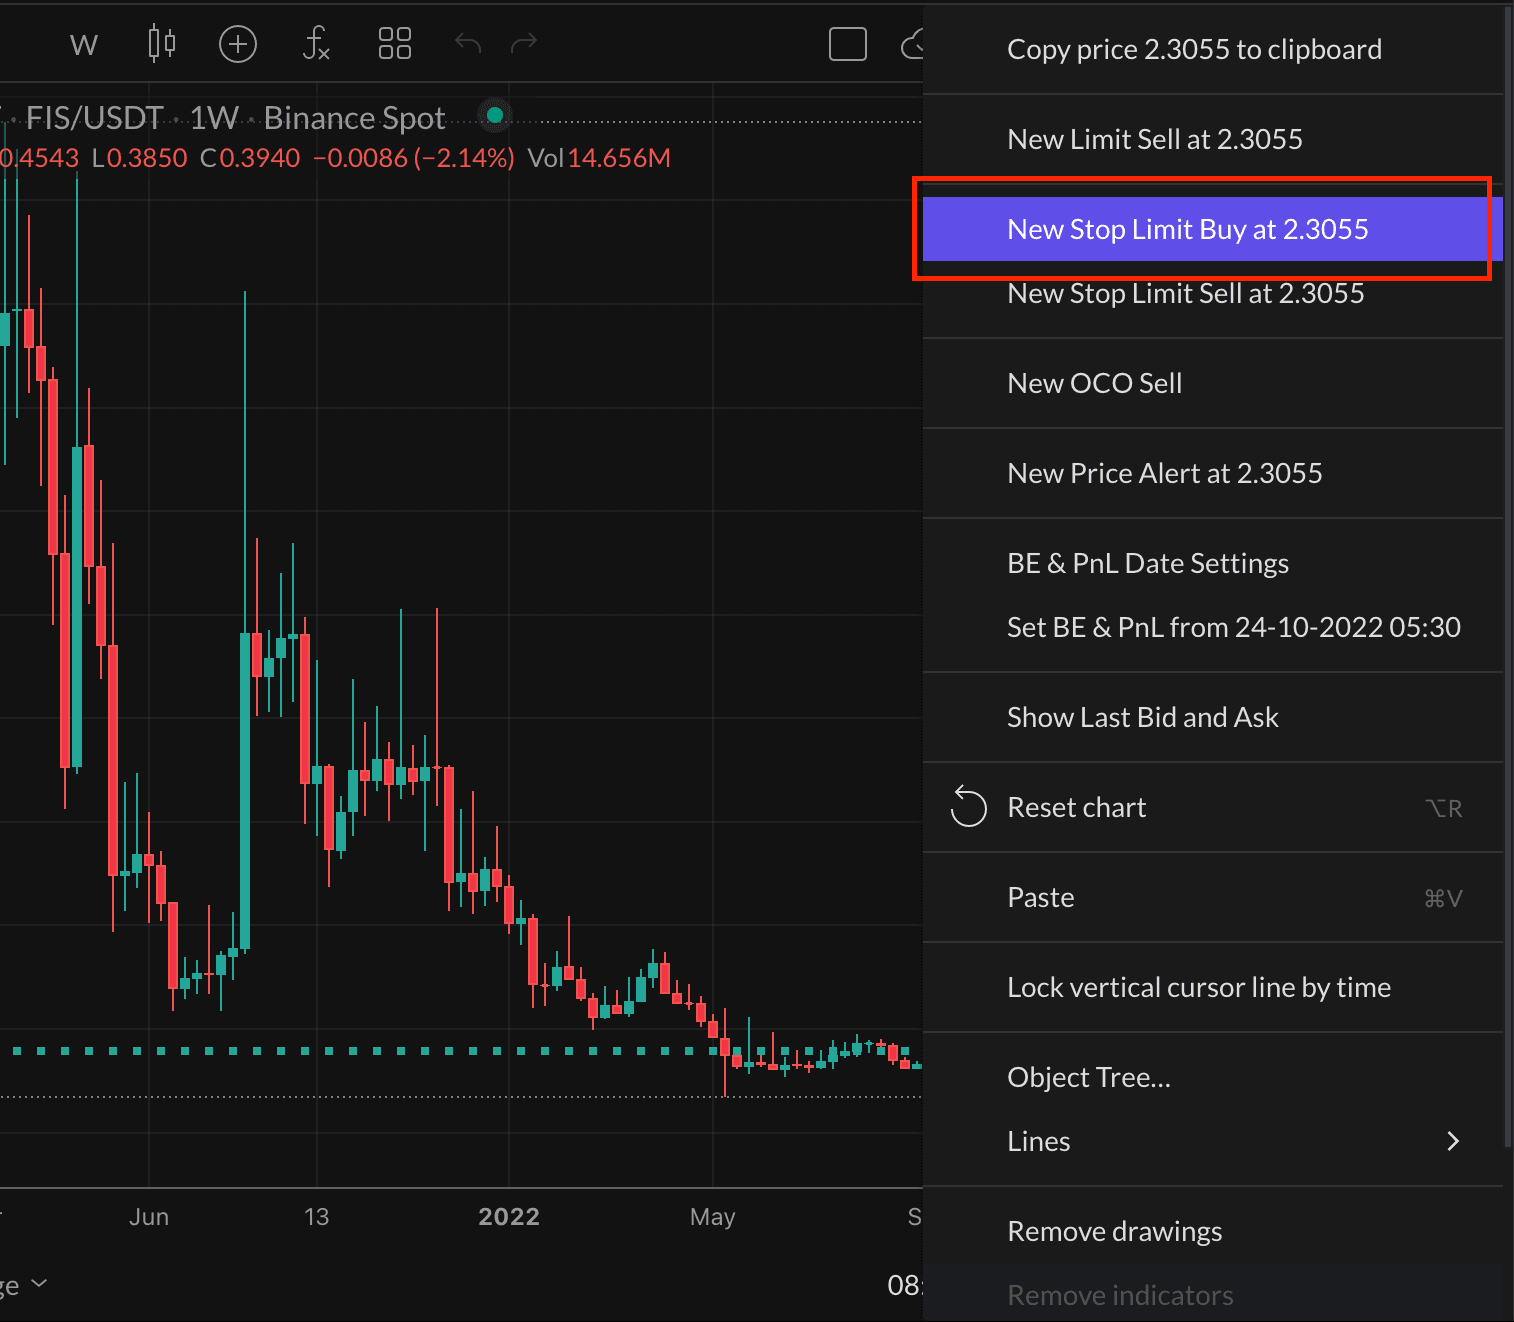Click the FIS/USDT symbol title
The width and height of the screenshot is (1514, 1322).
(x=94, y=118)
